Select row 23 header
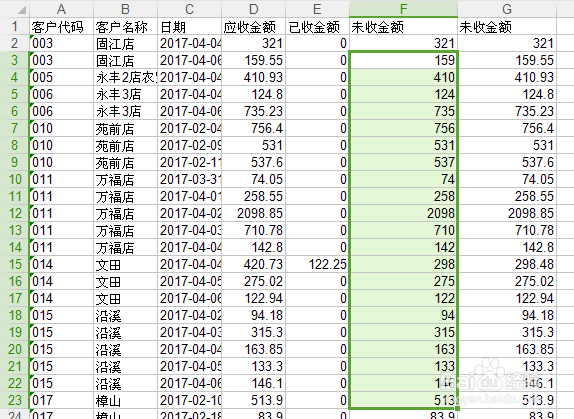The width and height of the screenshot is (574, 419). pos(14,400)
